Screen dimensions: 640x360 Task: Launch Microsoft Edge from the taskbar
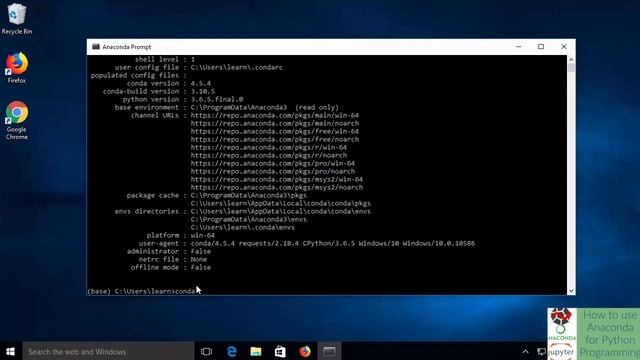231,351
